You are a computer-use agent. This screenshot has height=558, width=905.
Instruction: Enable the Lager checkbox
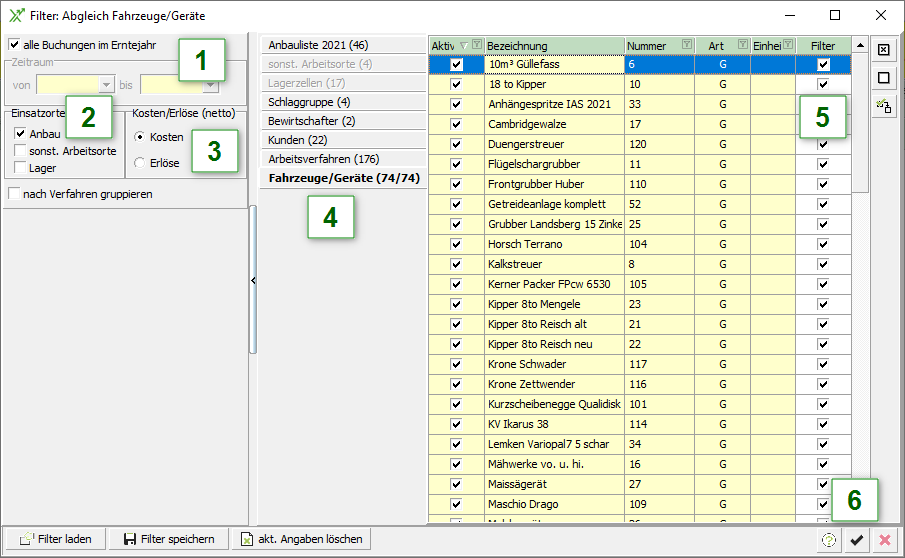click(20, 168)
